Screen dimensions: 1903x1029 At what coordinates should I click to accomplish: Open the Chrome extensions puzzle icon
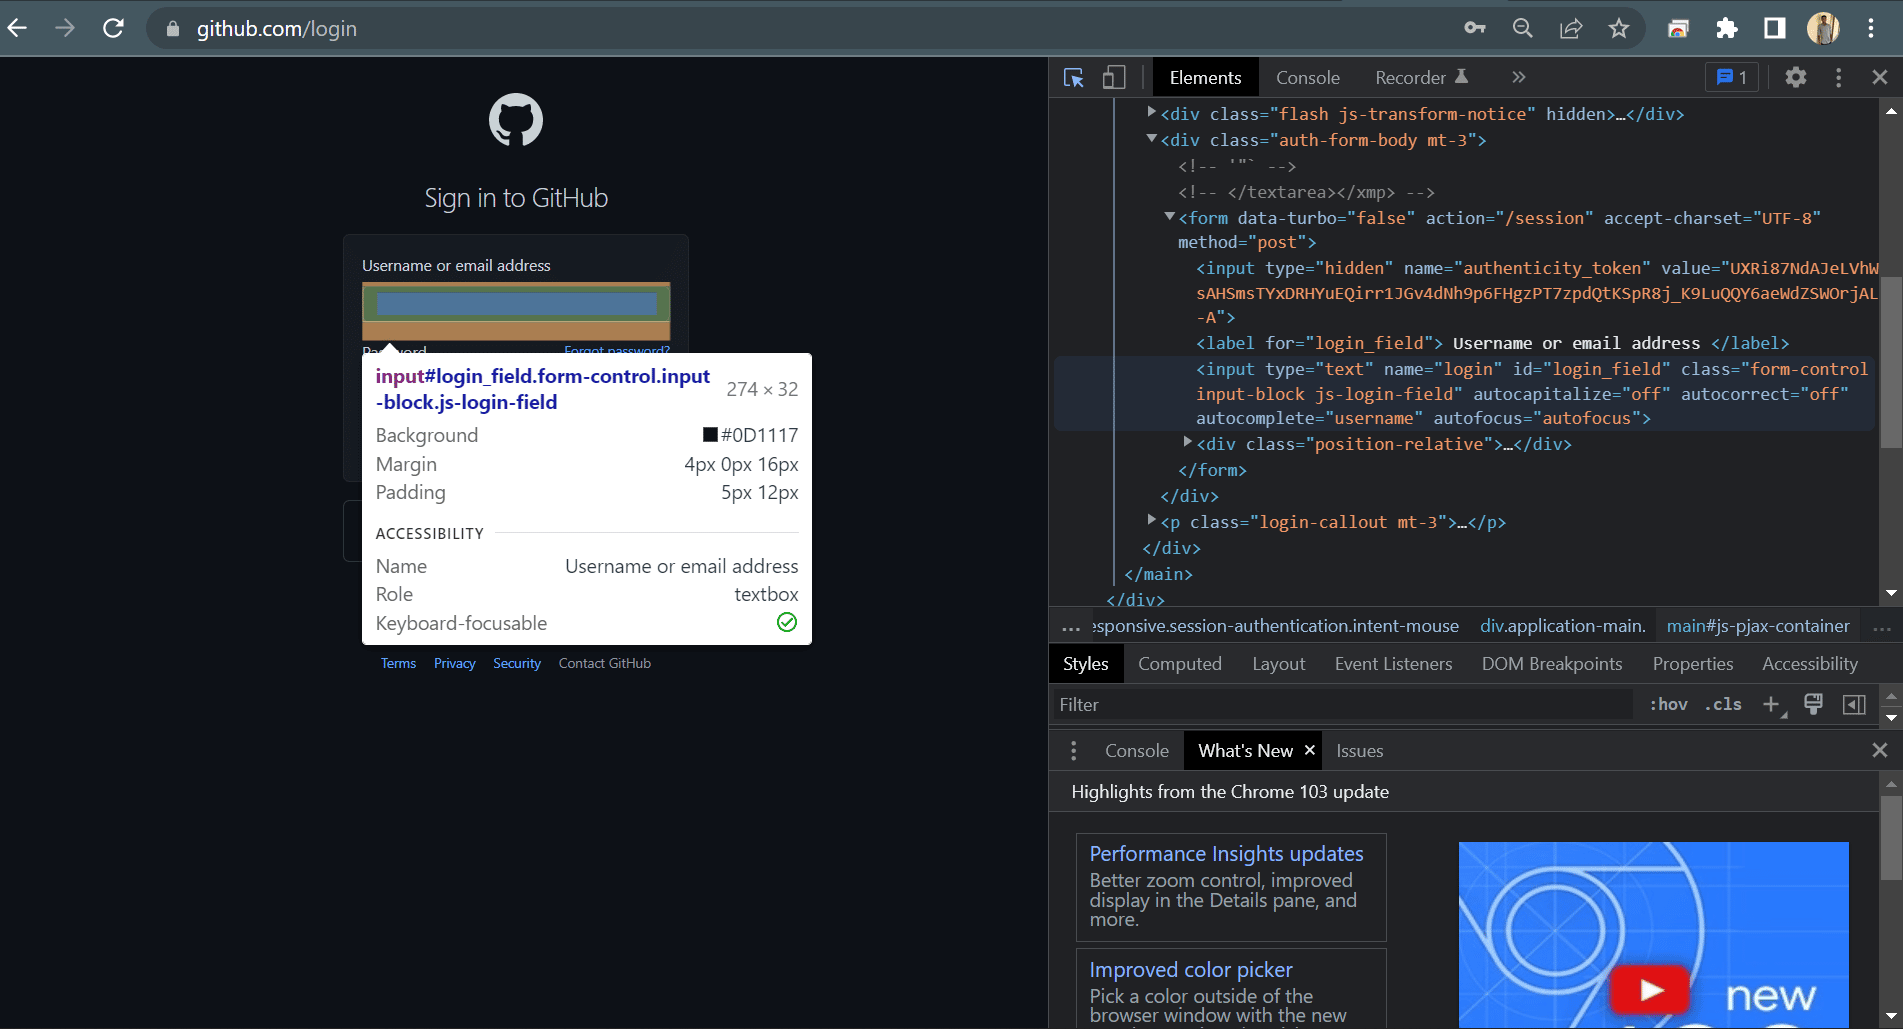pos(1727,28)
